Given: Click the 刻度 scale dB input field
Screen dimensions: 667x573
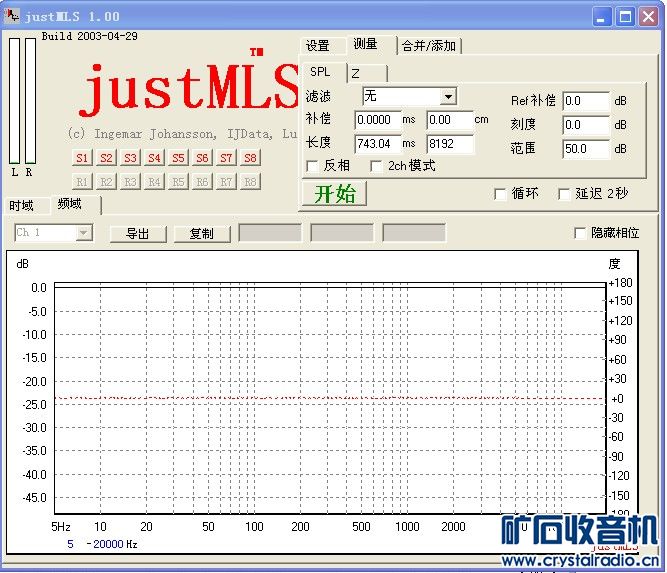Looking at the screenshot, I should click(x=586, y=125).
